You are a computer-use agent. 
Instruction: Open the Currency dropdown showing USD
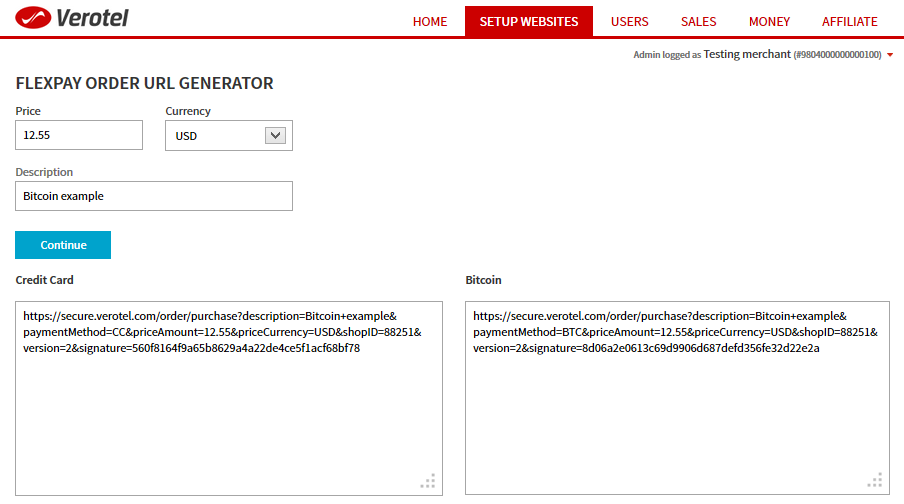pyautogui.click(x=229, y=136)
